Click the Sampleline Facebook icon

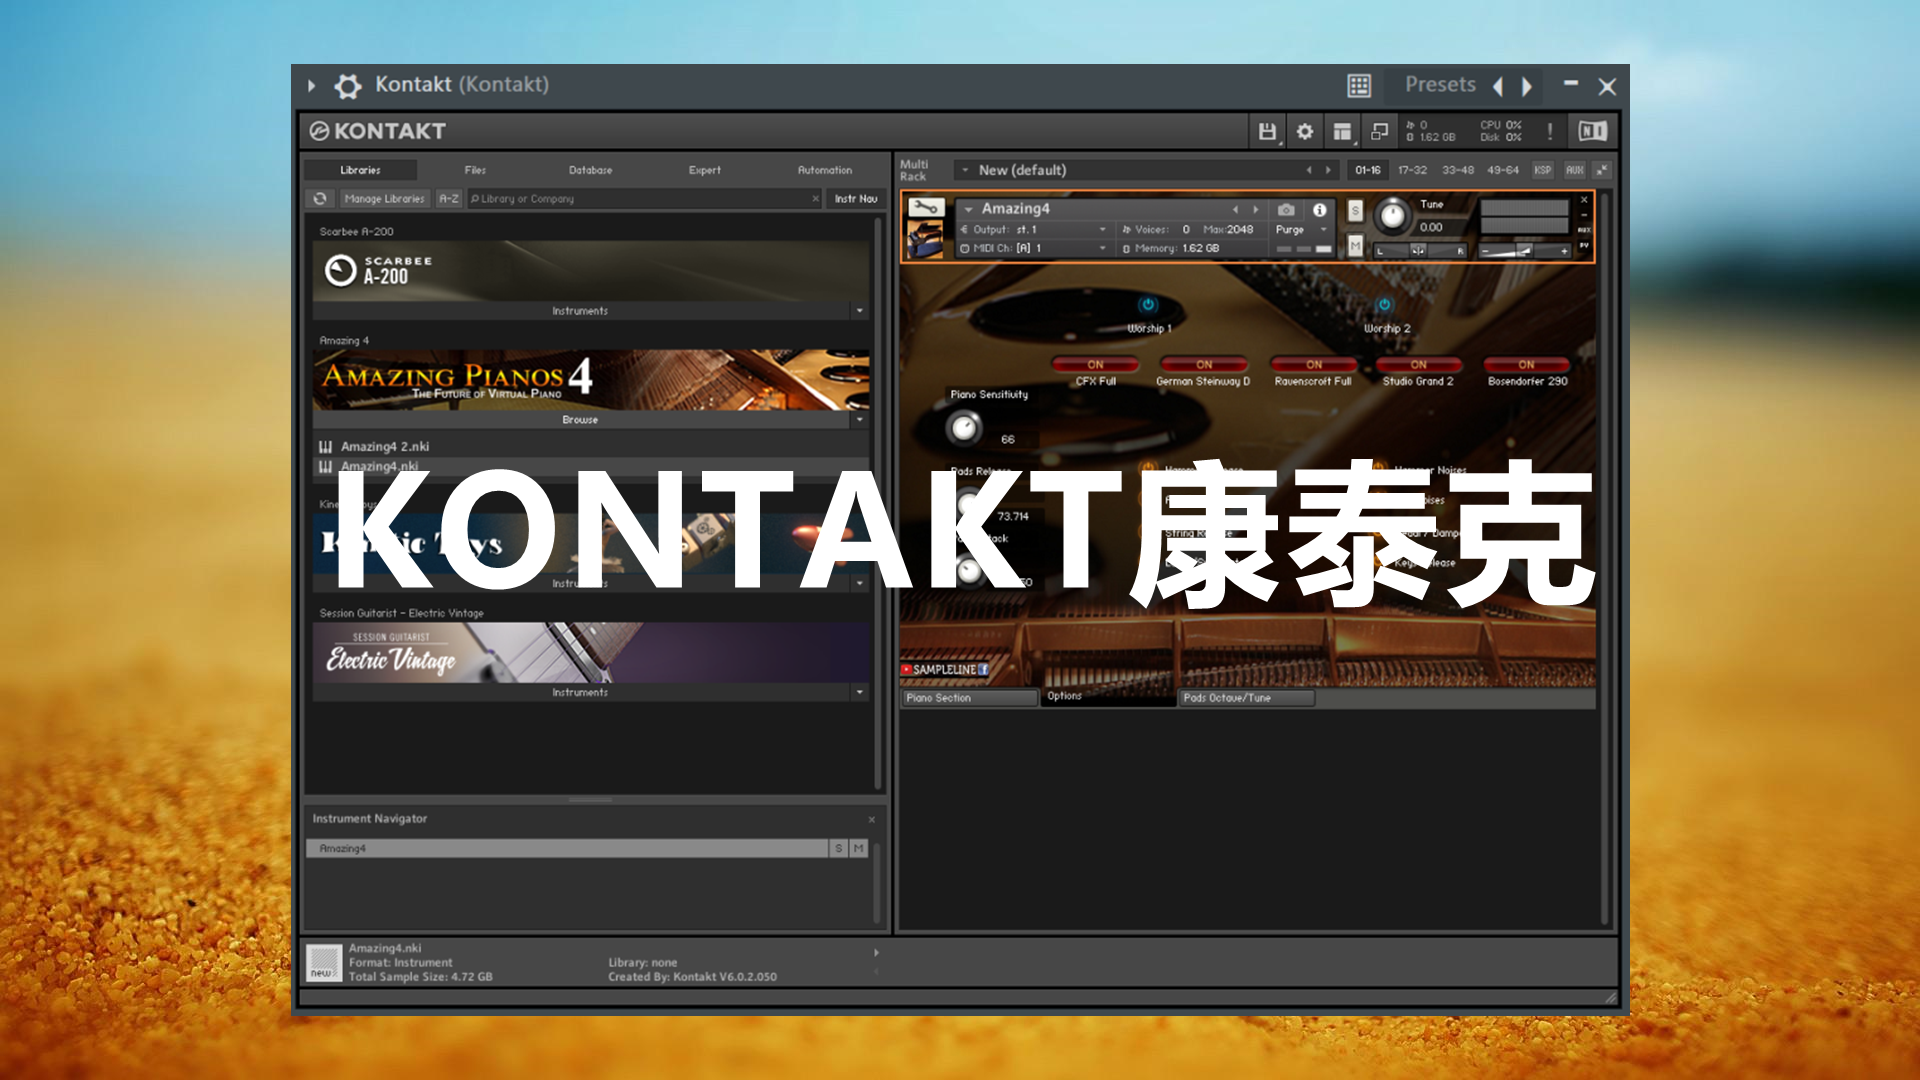coord(983,670)
